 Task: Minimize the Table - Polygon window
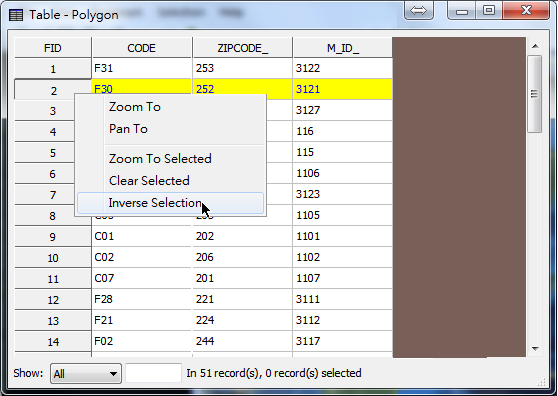462,11
